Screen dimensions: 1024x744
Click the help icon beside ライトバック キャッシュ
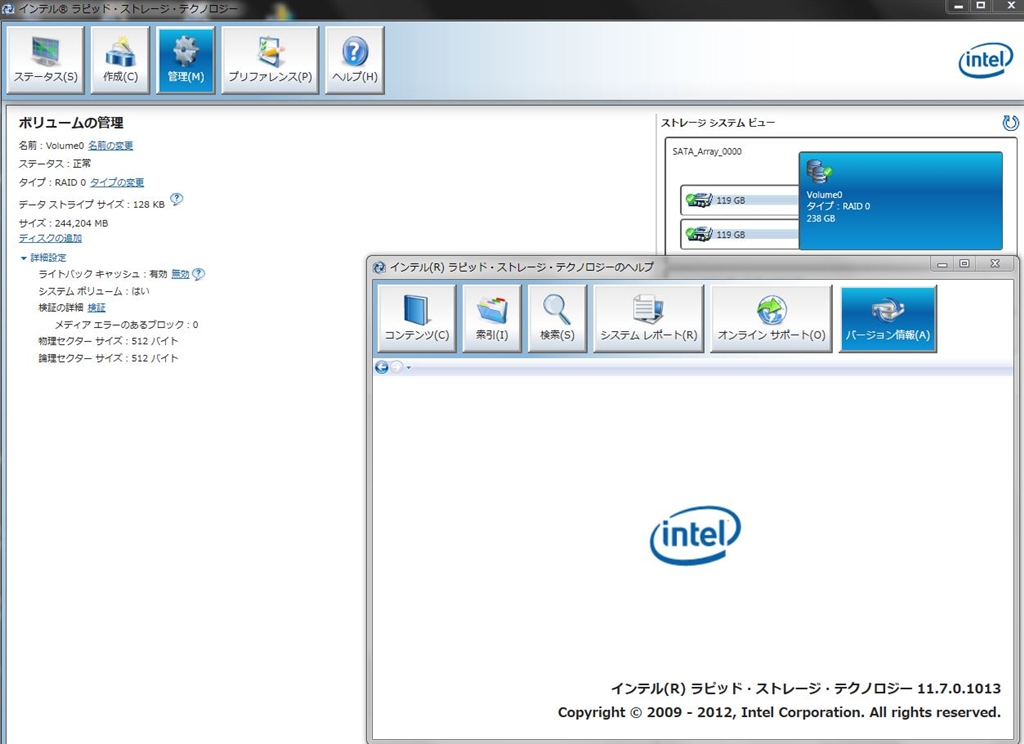[199, 274]
